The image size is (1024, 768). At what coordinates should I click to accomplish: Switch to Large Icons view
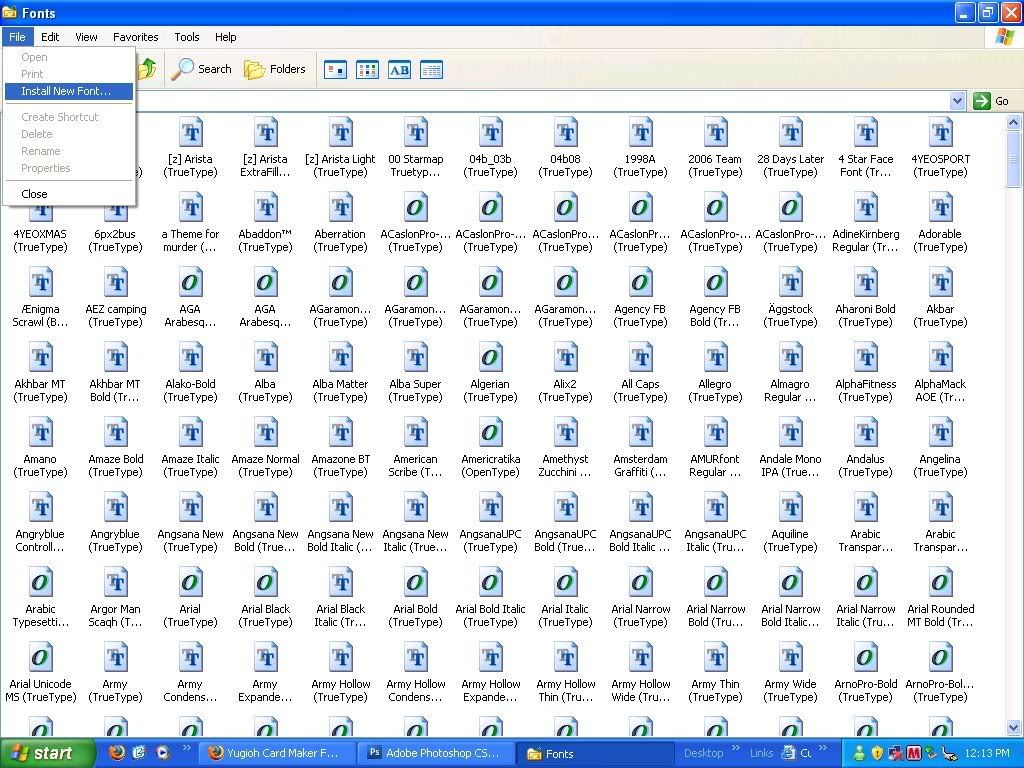pos(335,70)
